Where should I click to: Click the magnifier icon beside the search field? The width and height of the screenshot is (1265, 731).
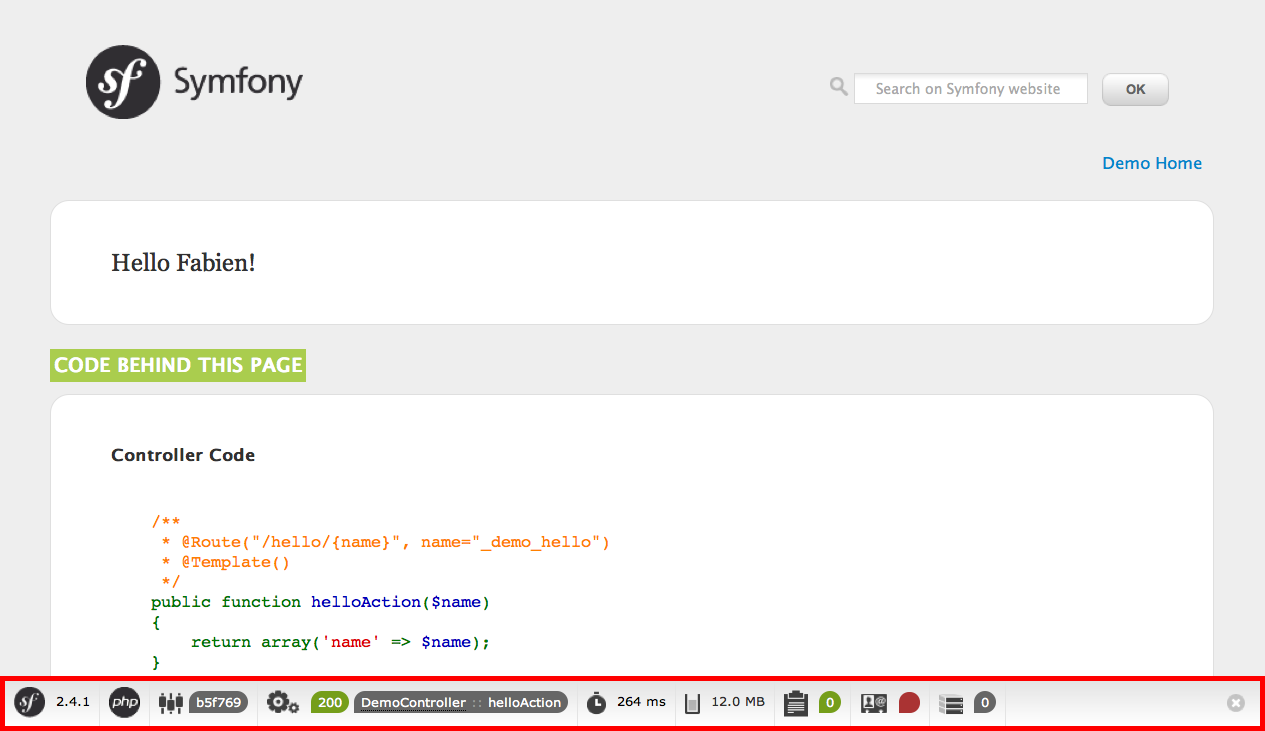click(839, 87)
